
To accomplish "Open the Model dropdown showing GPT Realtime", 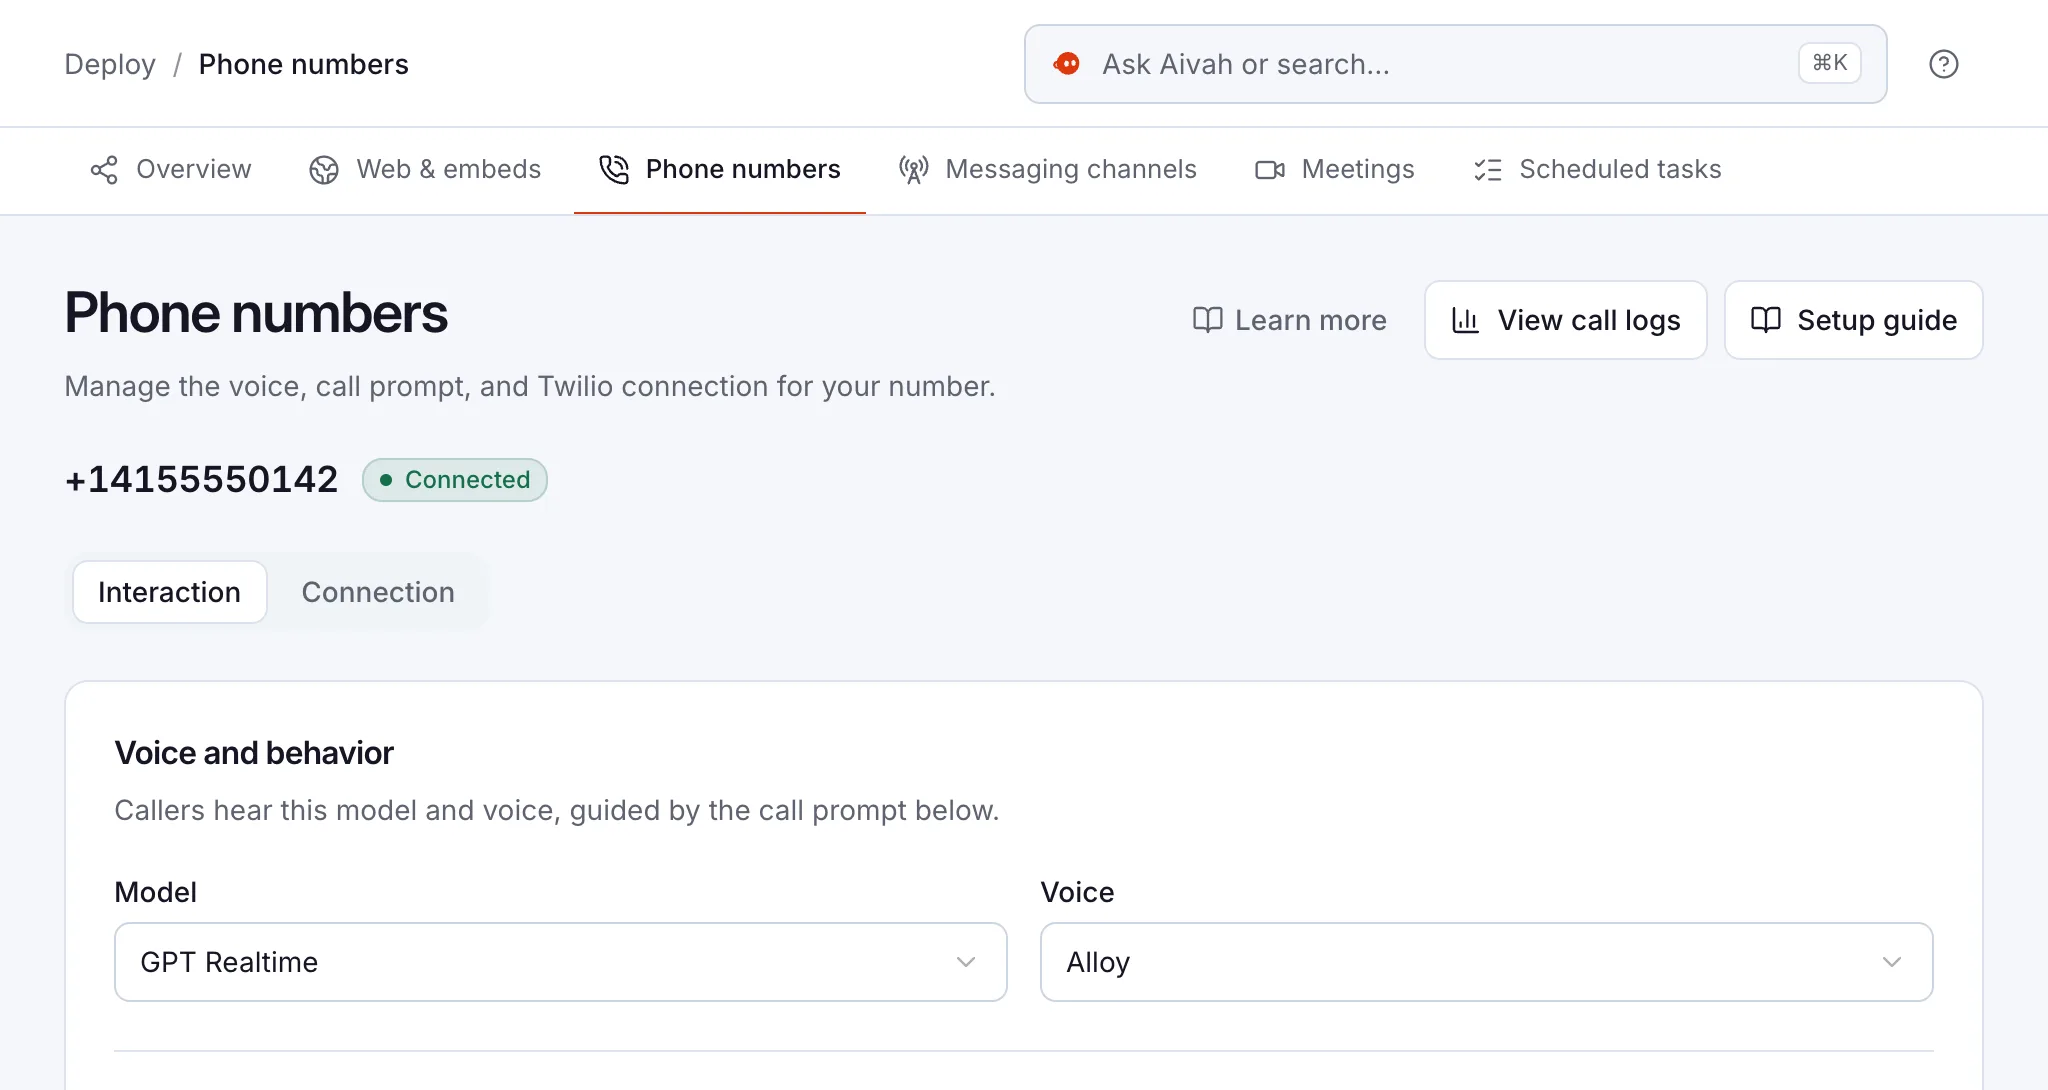I will coord(560,962).
